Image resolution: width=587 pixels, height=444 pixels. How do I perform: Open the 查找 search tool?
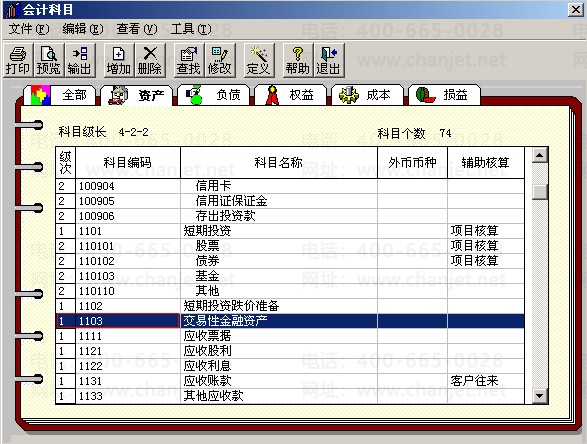[x=189, y=60]
